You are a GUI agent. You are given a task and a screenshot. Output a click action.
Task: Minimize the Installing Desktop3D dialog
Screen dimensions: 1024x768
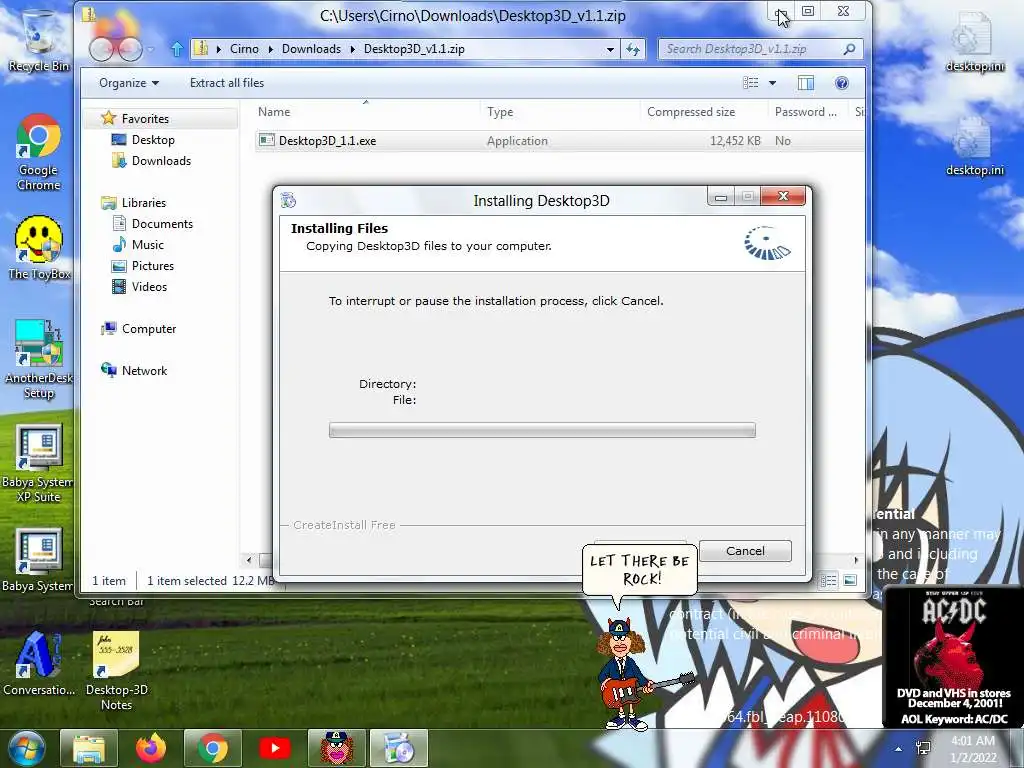[721, 197]
